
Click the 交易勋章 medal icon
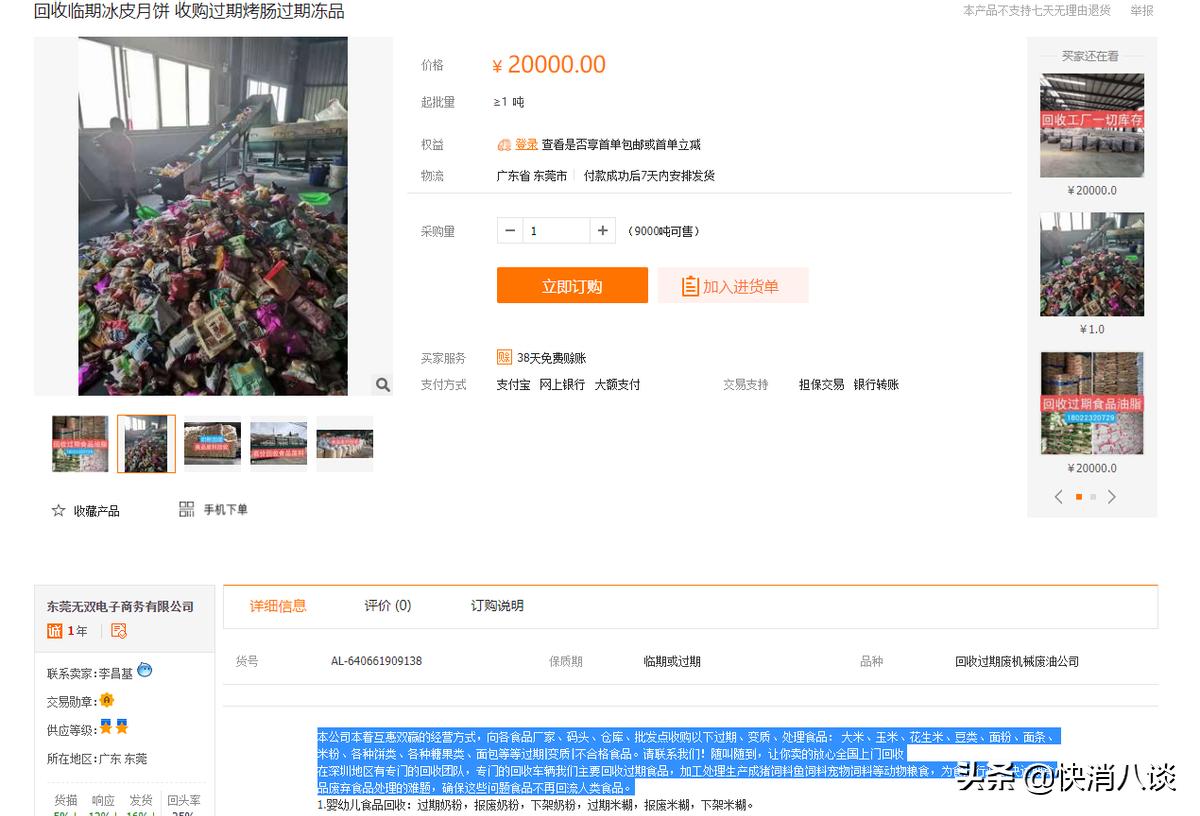click(x=107, y=700)
